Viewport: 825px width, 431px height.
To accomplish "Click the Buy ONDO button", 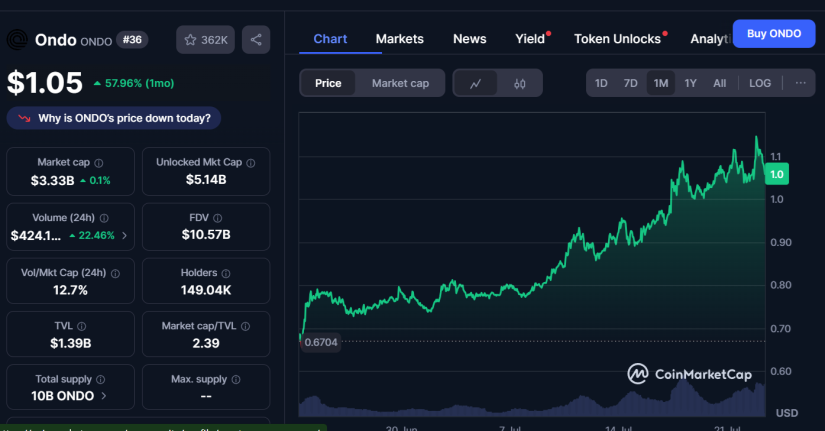I will tap(774, 34).
